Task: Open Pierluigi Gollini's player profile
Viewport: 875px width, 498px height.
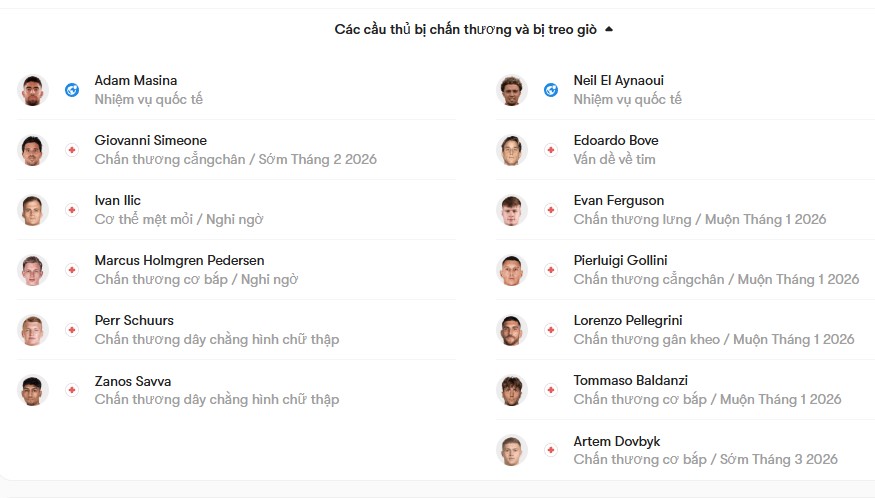Action: click(x=621, y=260)
